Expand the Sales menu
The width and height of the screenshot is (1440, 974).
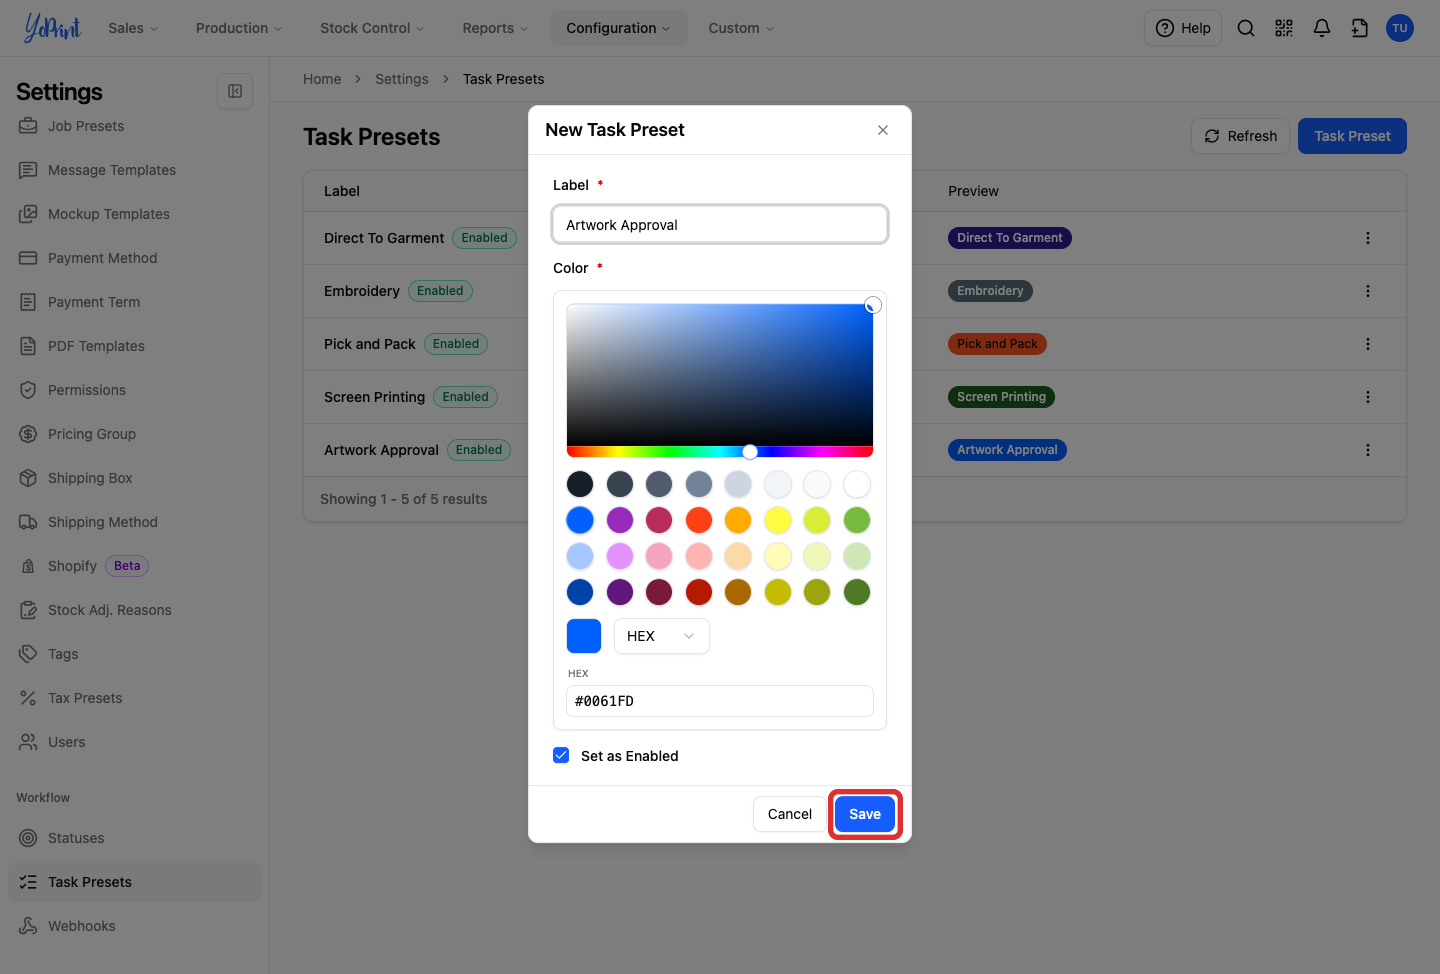(133, 28)
